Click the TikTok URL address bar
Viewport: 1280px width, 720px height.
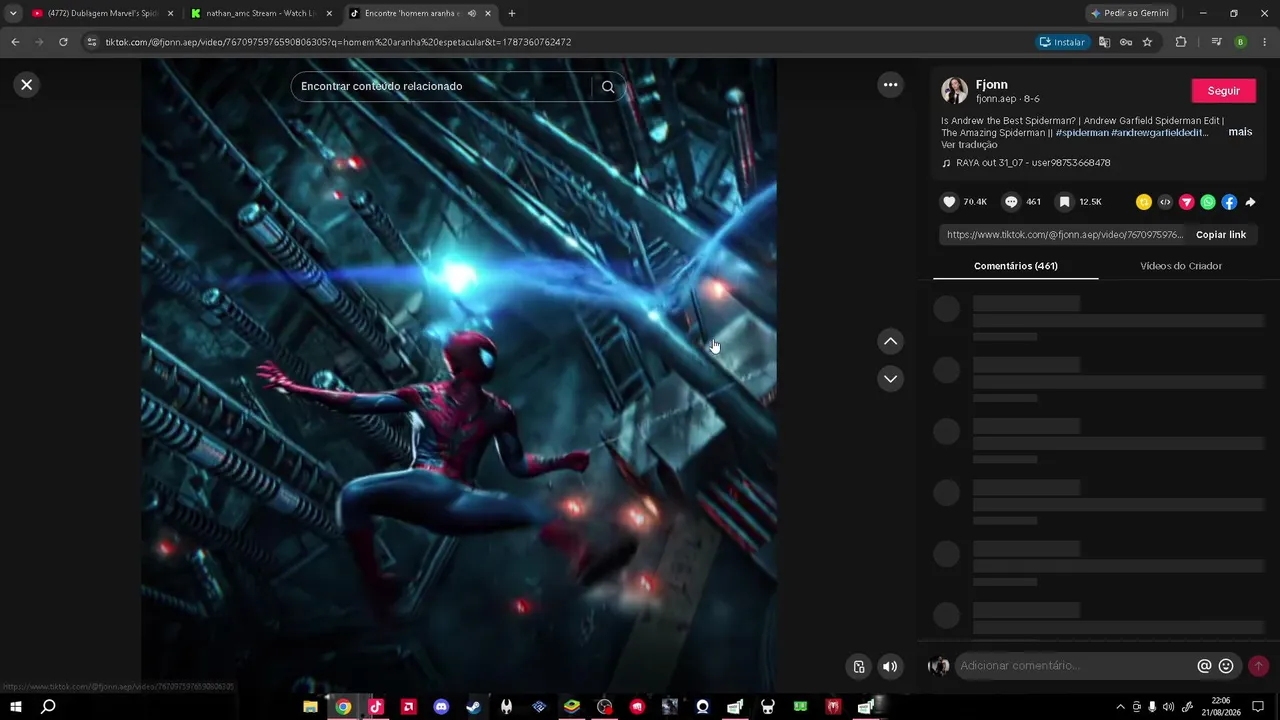[560, 42]
